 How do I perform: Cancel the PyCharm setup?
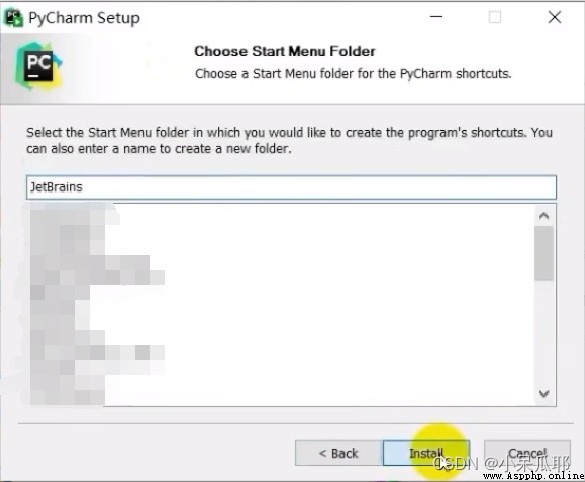coord(527,453)
